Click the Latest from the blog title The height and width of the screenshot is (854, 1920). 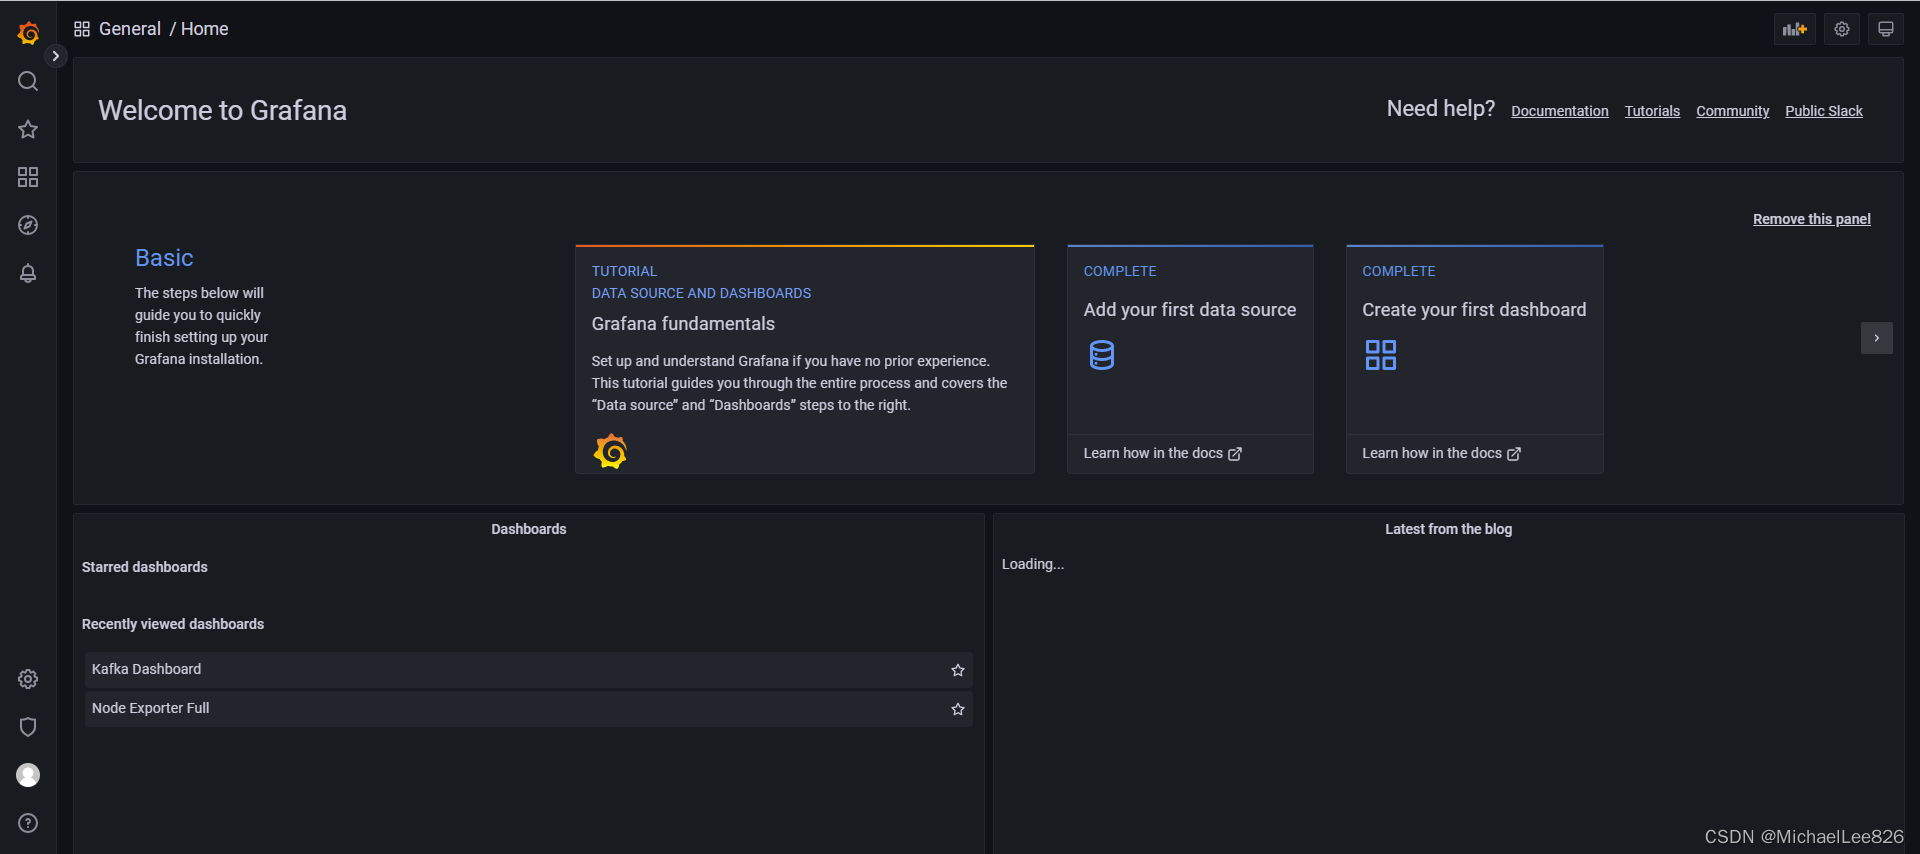click(x=1448, y=529)
